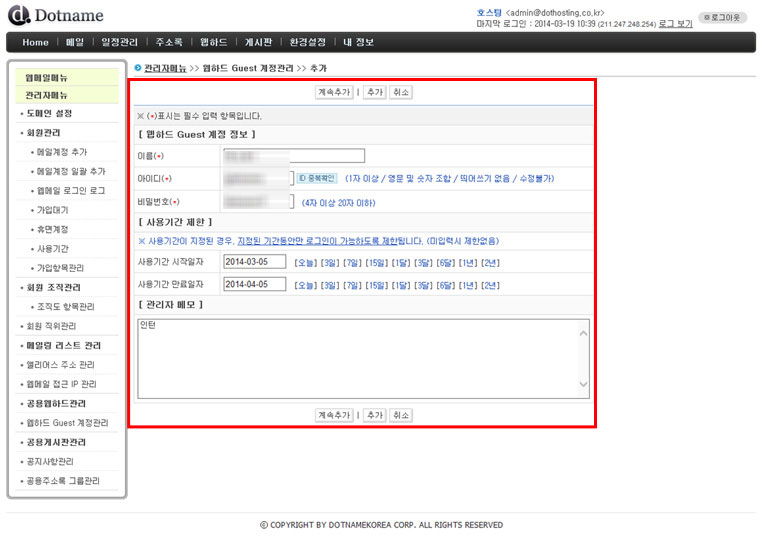Switch to the 웹메일메뉴 sidebar tab
This screenshot has height=536, width=760.
47,77
